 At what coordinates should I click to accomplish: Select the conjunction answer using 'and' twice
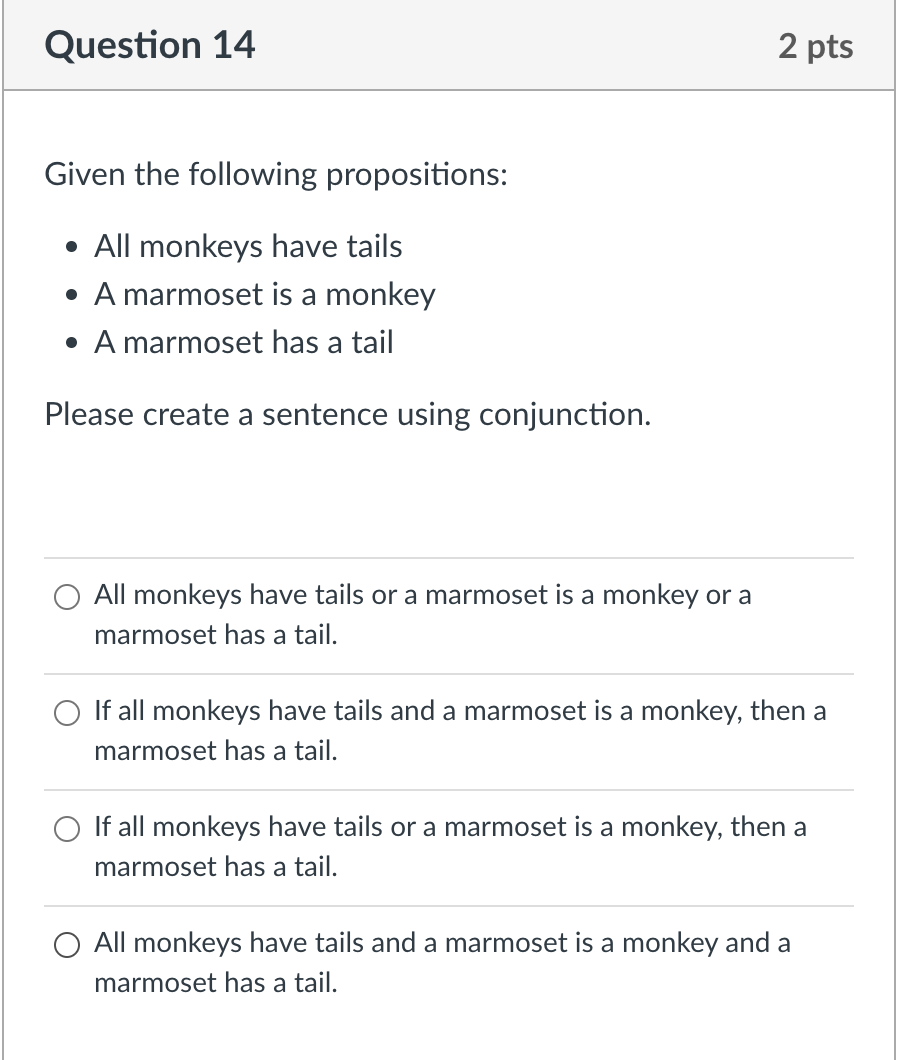pos(67,944)
